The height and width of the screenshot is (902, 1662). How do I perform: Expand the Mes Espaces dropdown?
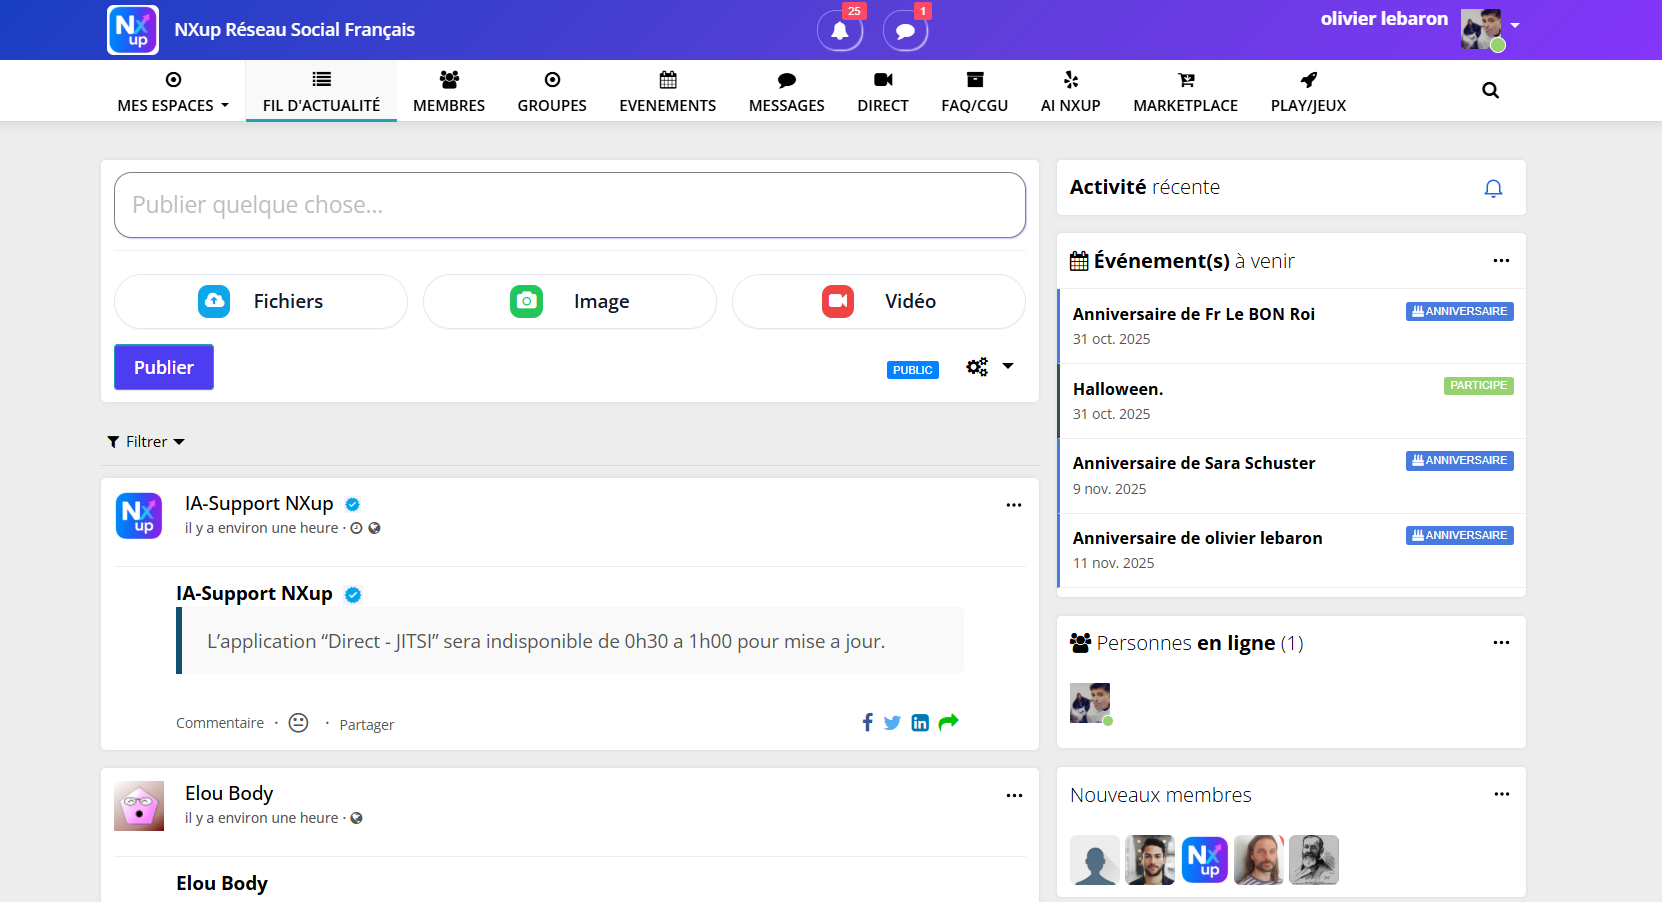coord(173,92)
